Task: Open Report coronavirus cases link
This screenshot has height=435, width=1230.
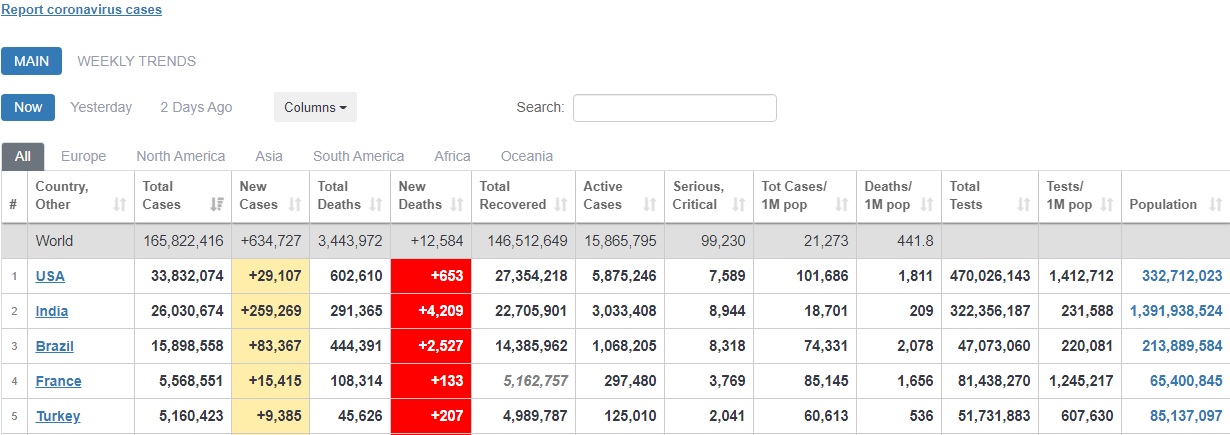Action: pos(81,9)
